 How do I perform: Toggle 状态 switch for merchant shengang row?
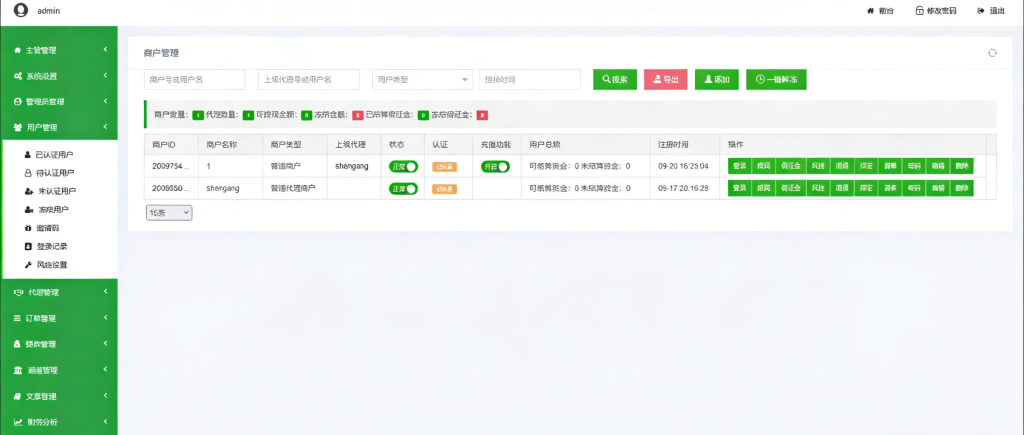coord(403,189)
